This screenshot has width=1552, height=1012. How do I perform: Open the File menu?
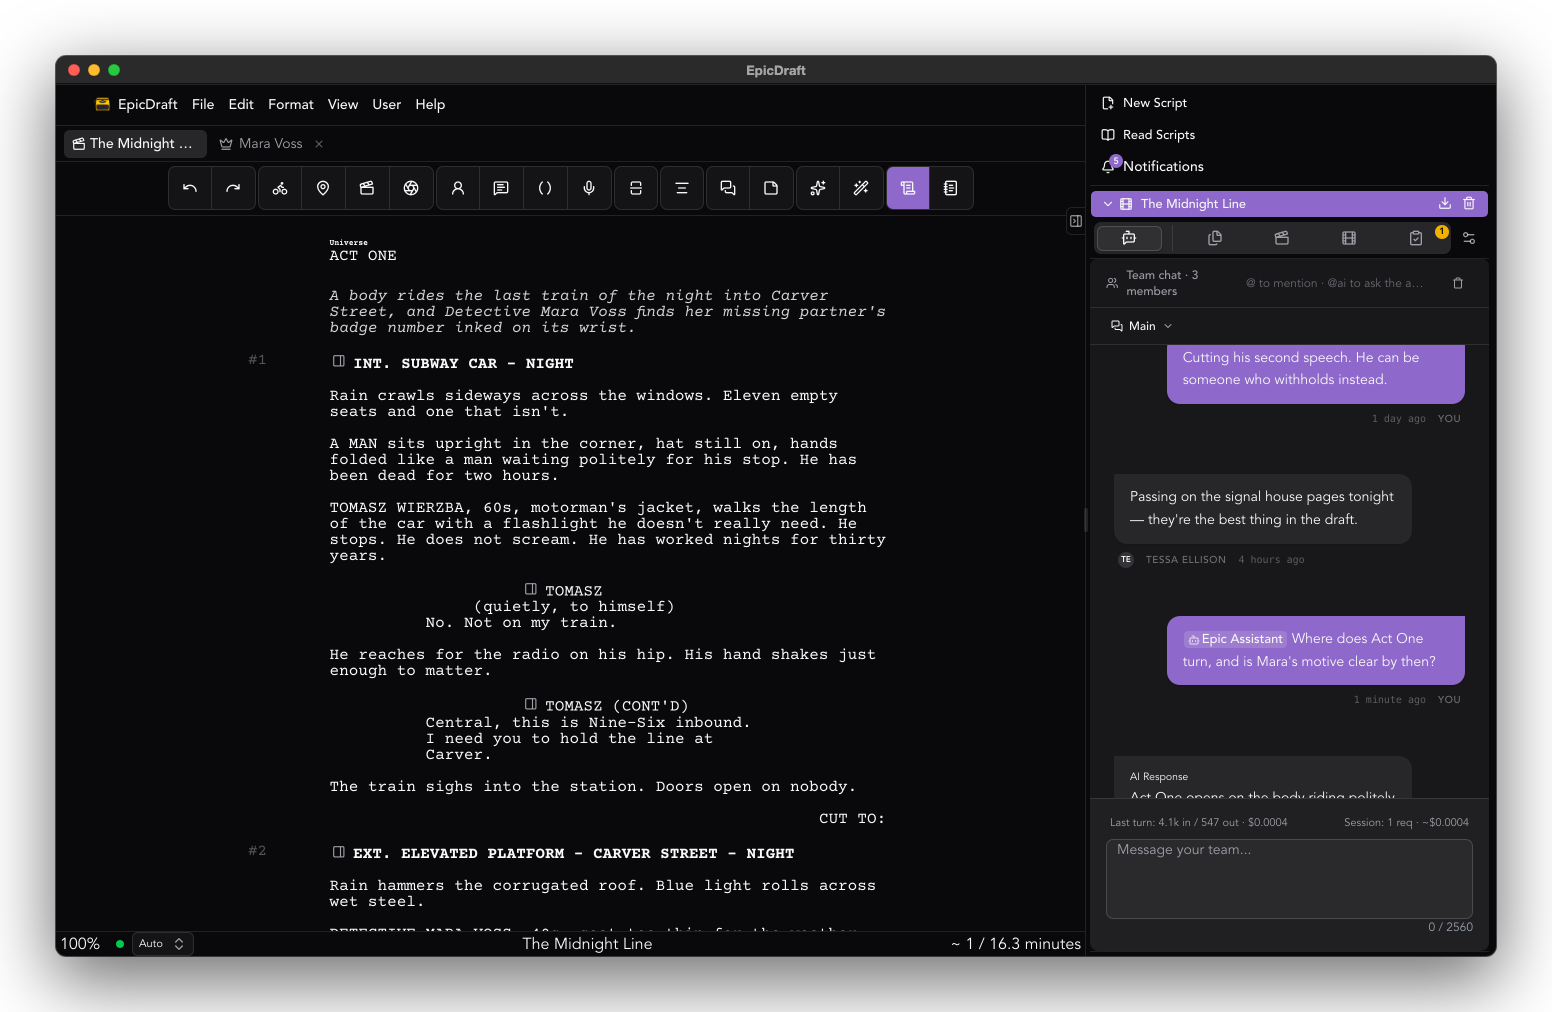click(x=203, y=104)
